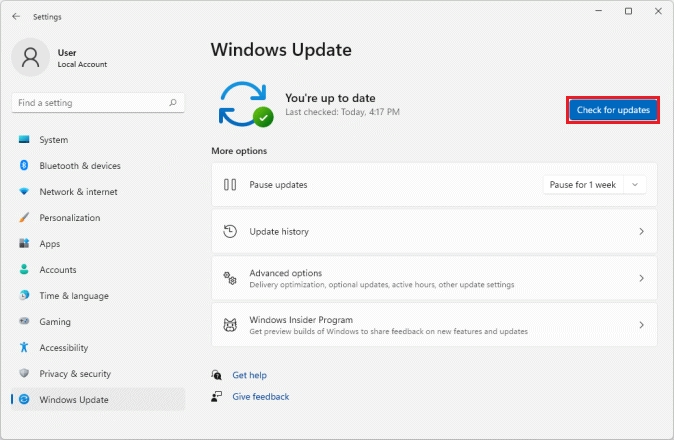The image size is (674, 440).
Task: Select System in the sidebar
Action: pos(54,140)
